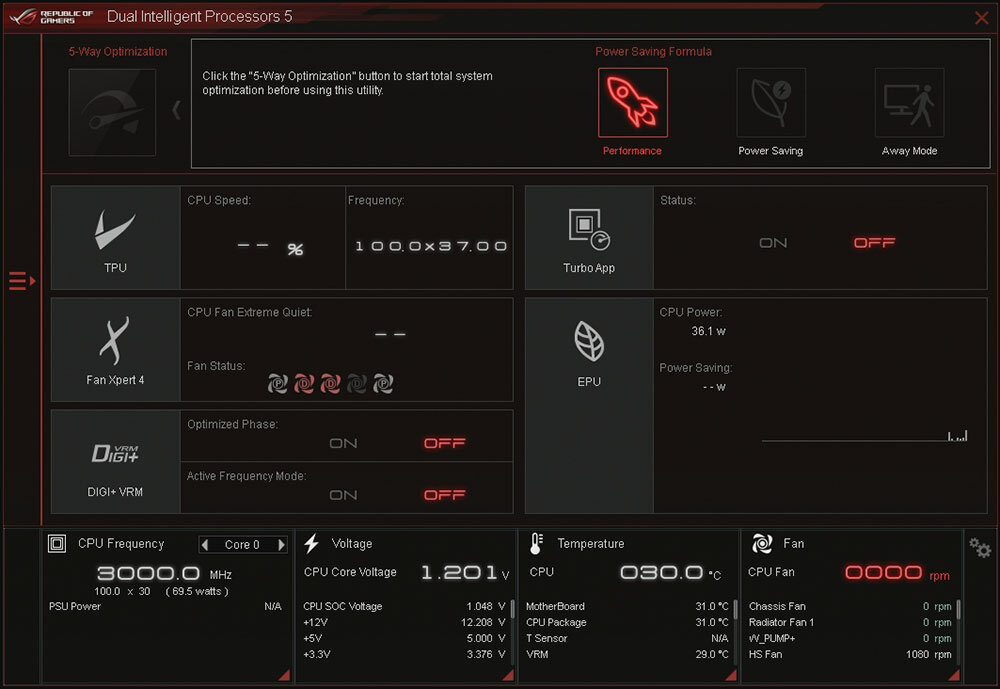Click the 1.201 V core voltage readout
This screenshot has height=689, width=1000.
click(465, 573)
